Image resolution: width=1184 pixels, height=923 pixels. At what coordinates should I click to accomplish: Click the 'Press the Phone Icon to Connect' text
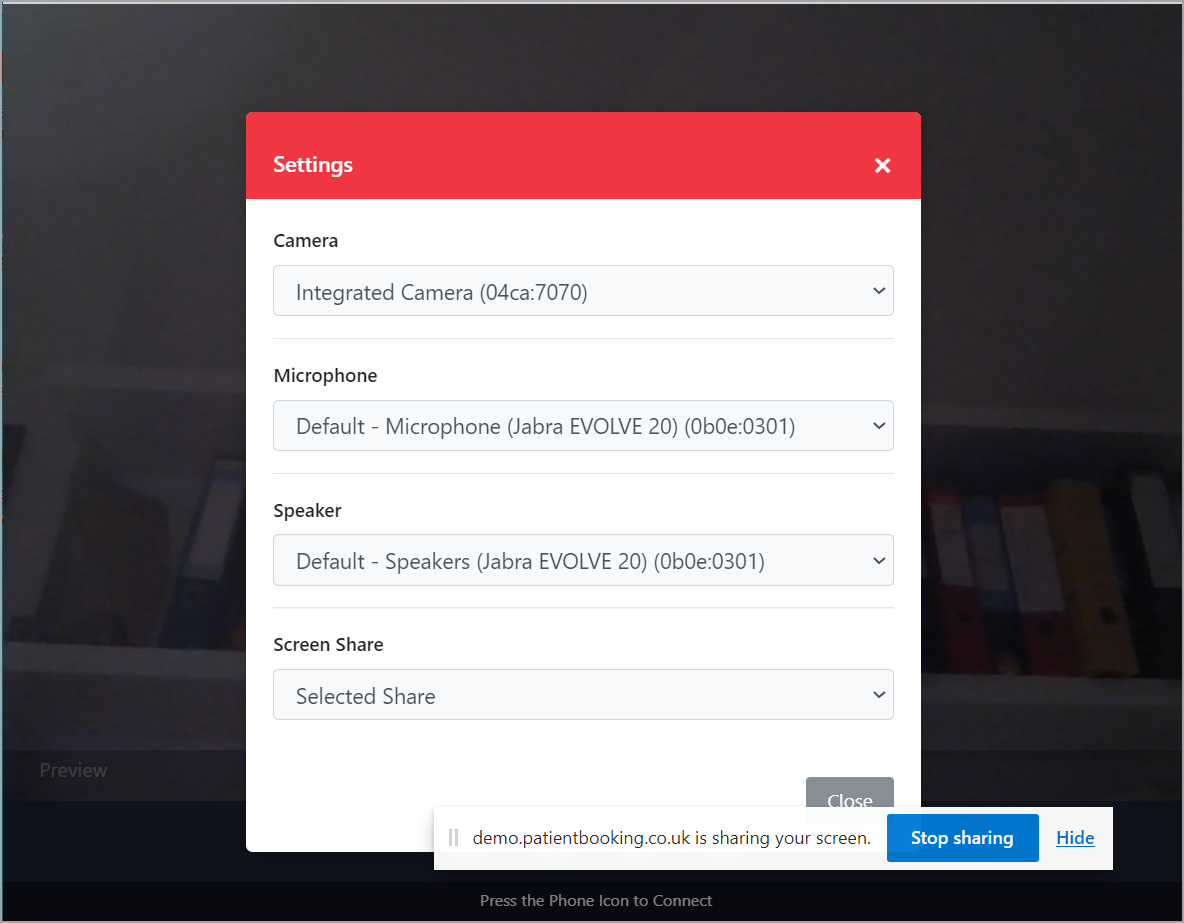tap(596, 901)
